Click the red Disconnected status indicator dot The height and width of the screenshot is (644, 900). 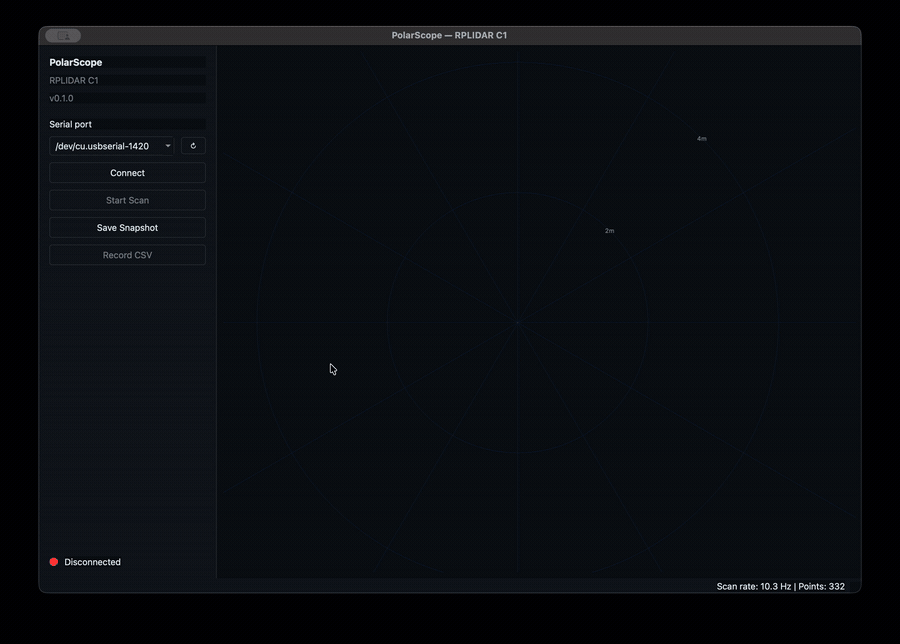pyautogui.click(x=54, y=562)
